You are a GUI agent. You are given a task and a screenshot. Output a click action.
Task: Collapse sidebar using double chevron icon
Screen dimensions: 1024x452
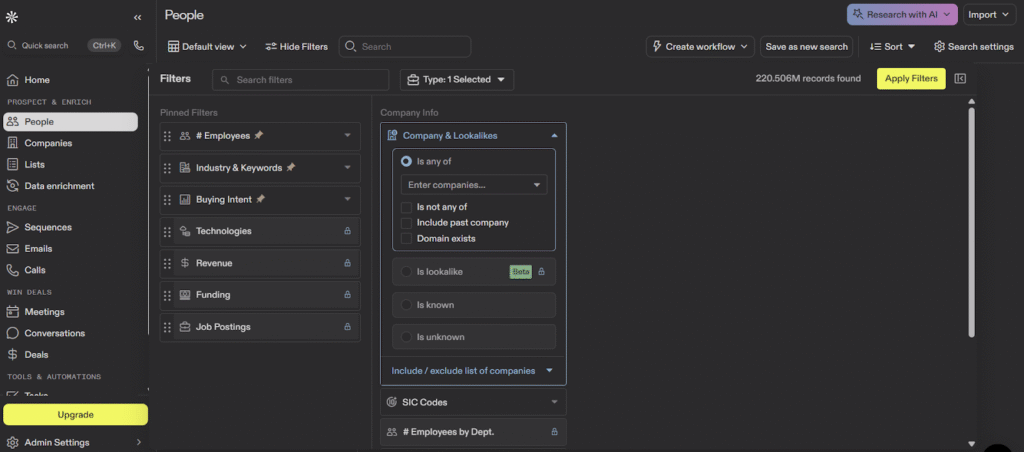[138, 17]
